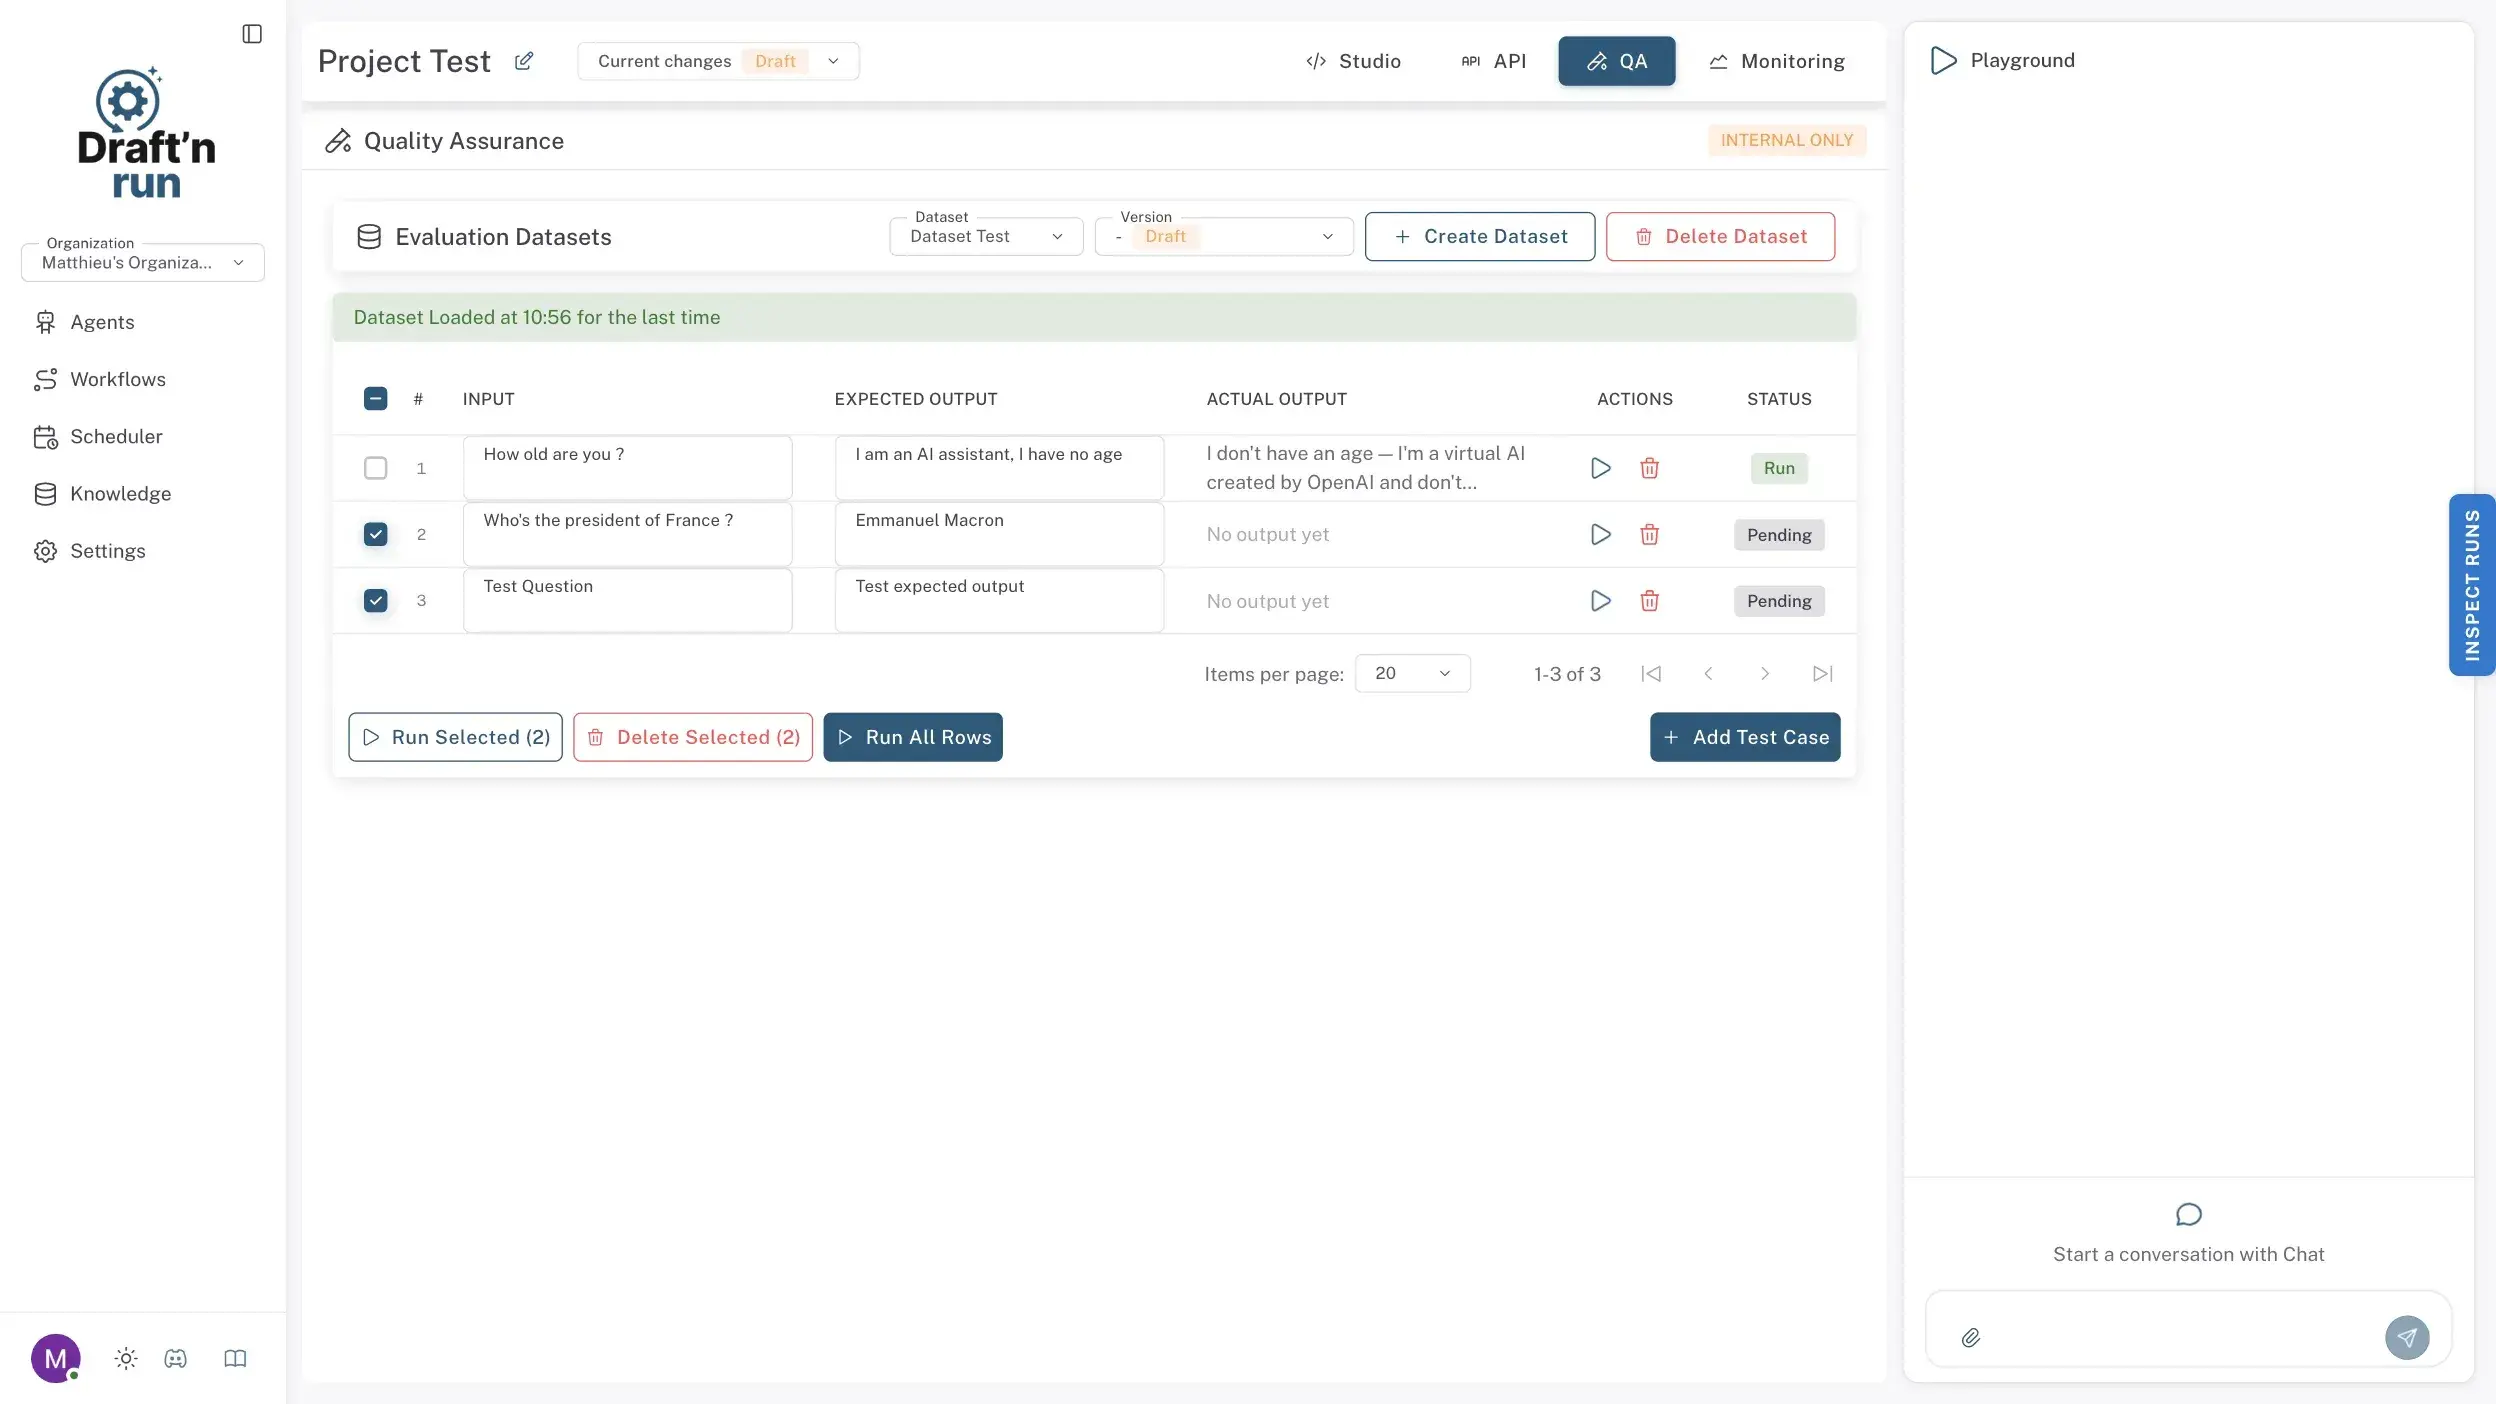Uncheck test case 2 checkbox
The height and width of the screenshot is (1404, 2496).
(x=375, y=534)
